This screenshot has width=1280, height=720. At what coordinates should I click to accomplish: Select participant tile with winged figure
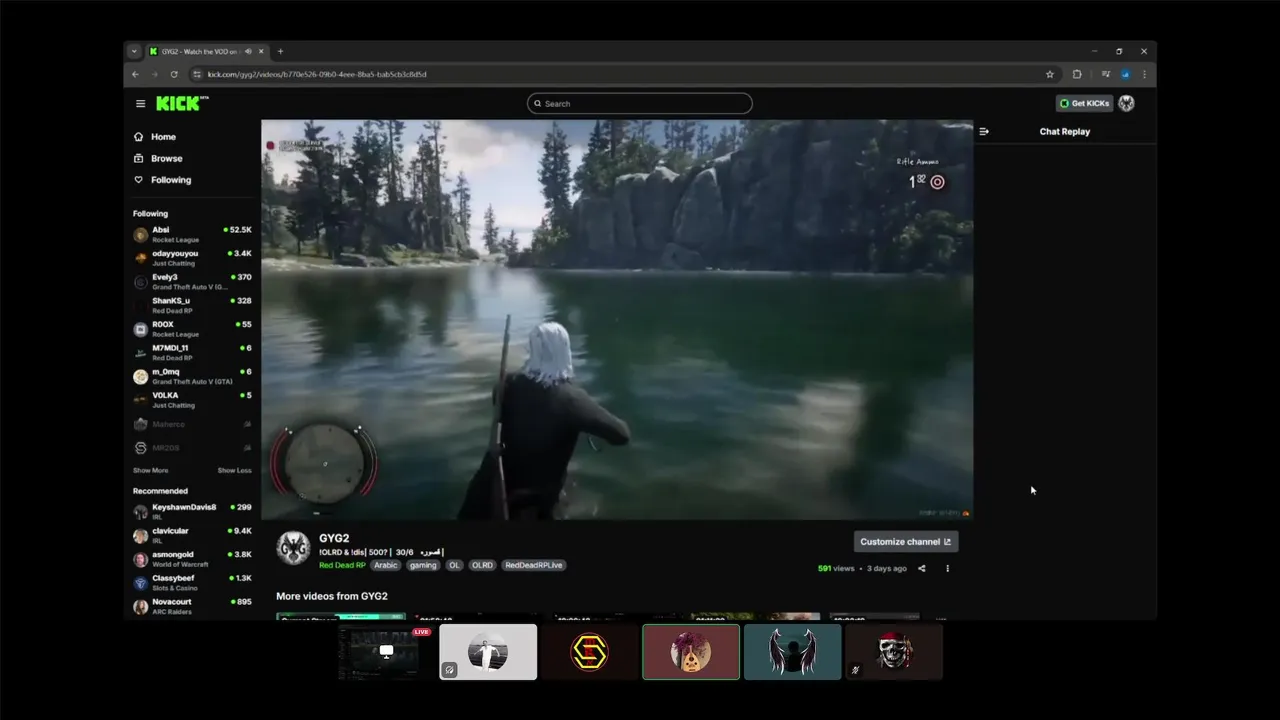[x=792, y=652]
